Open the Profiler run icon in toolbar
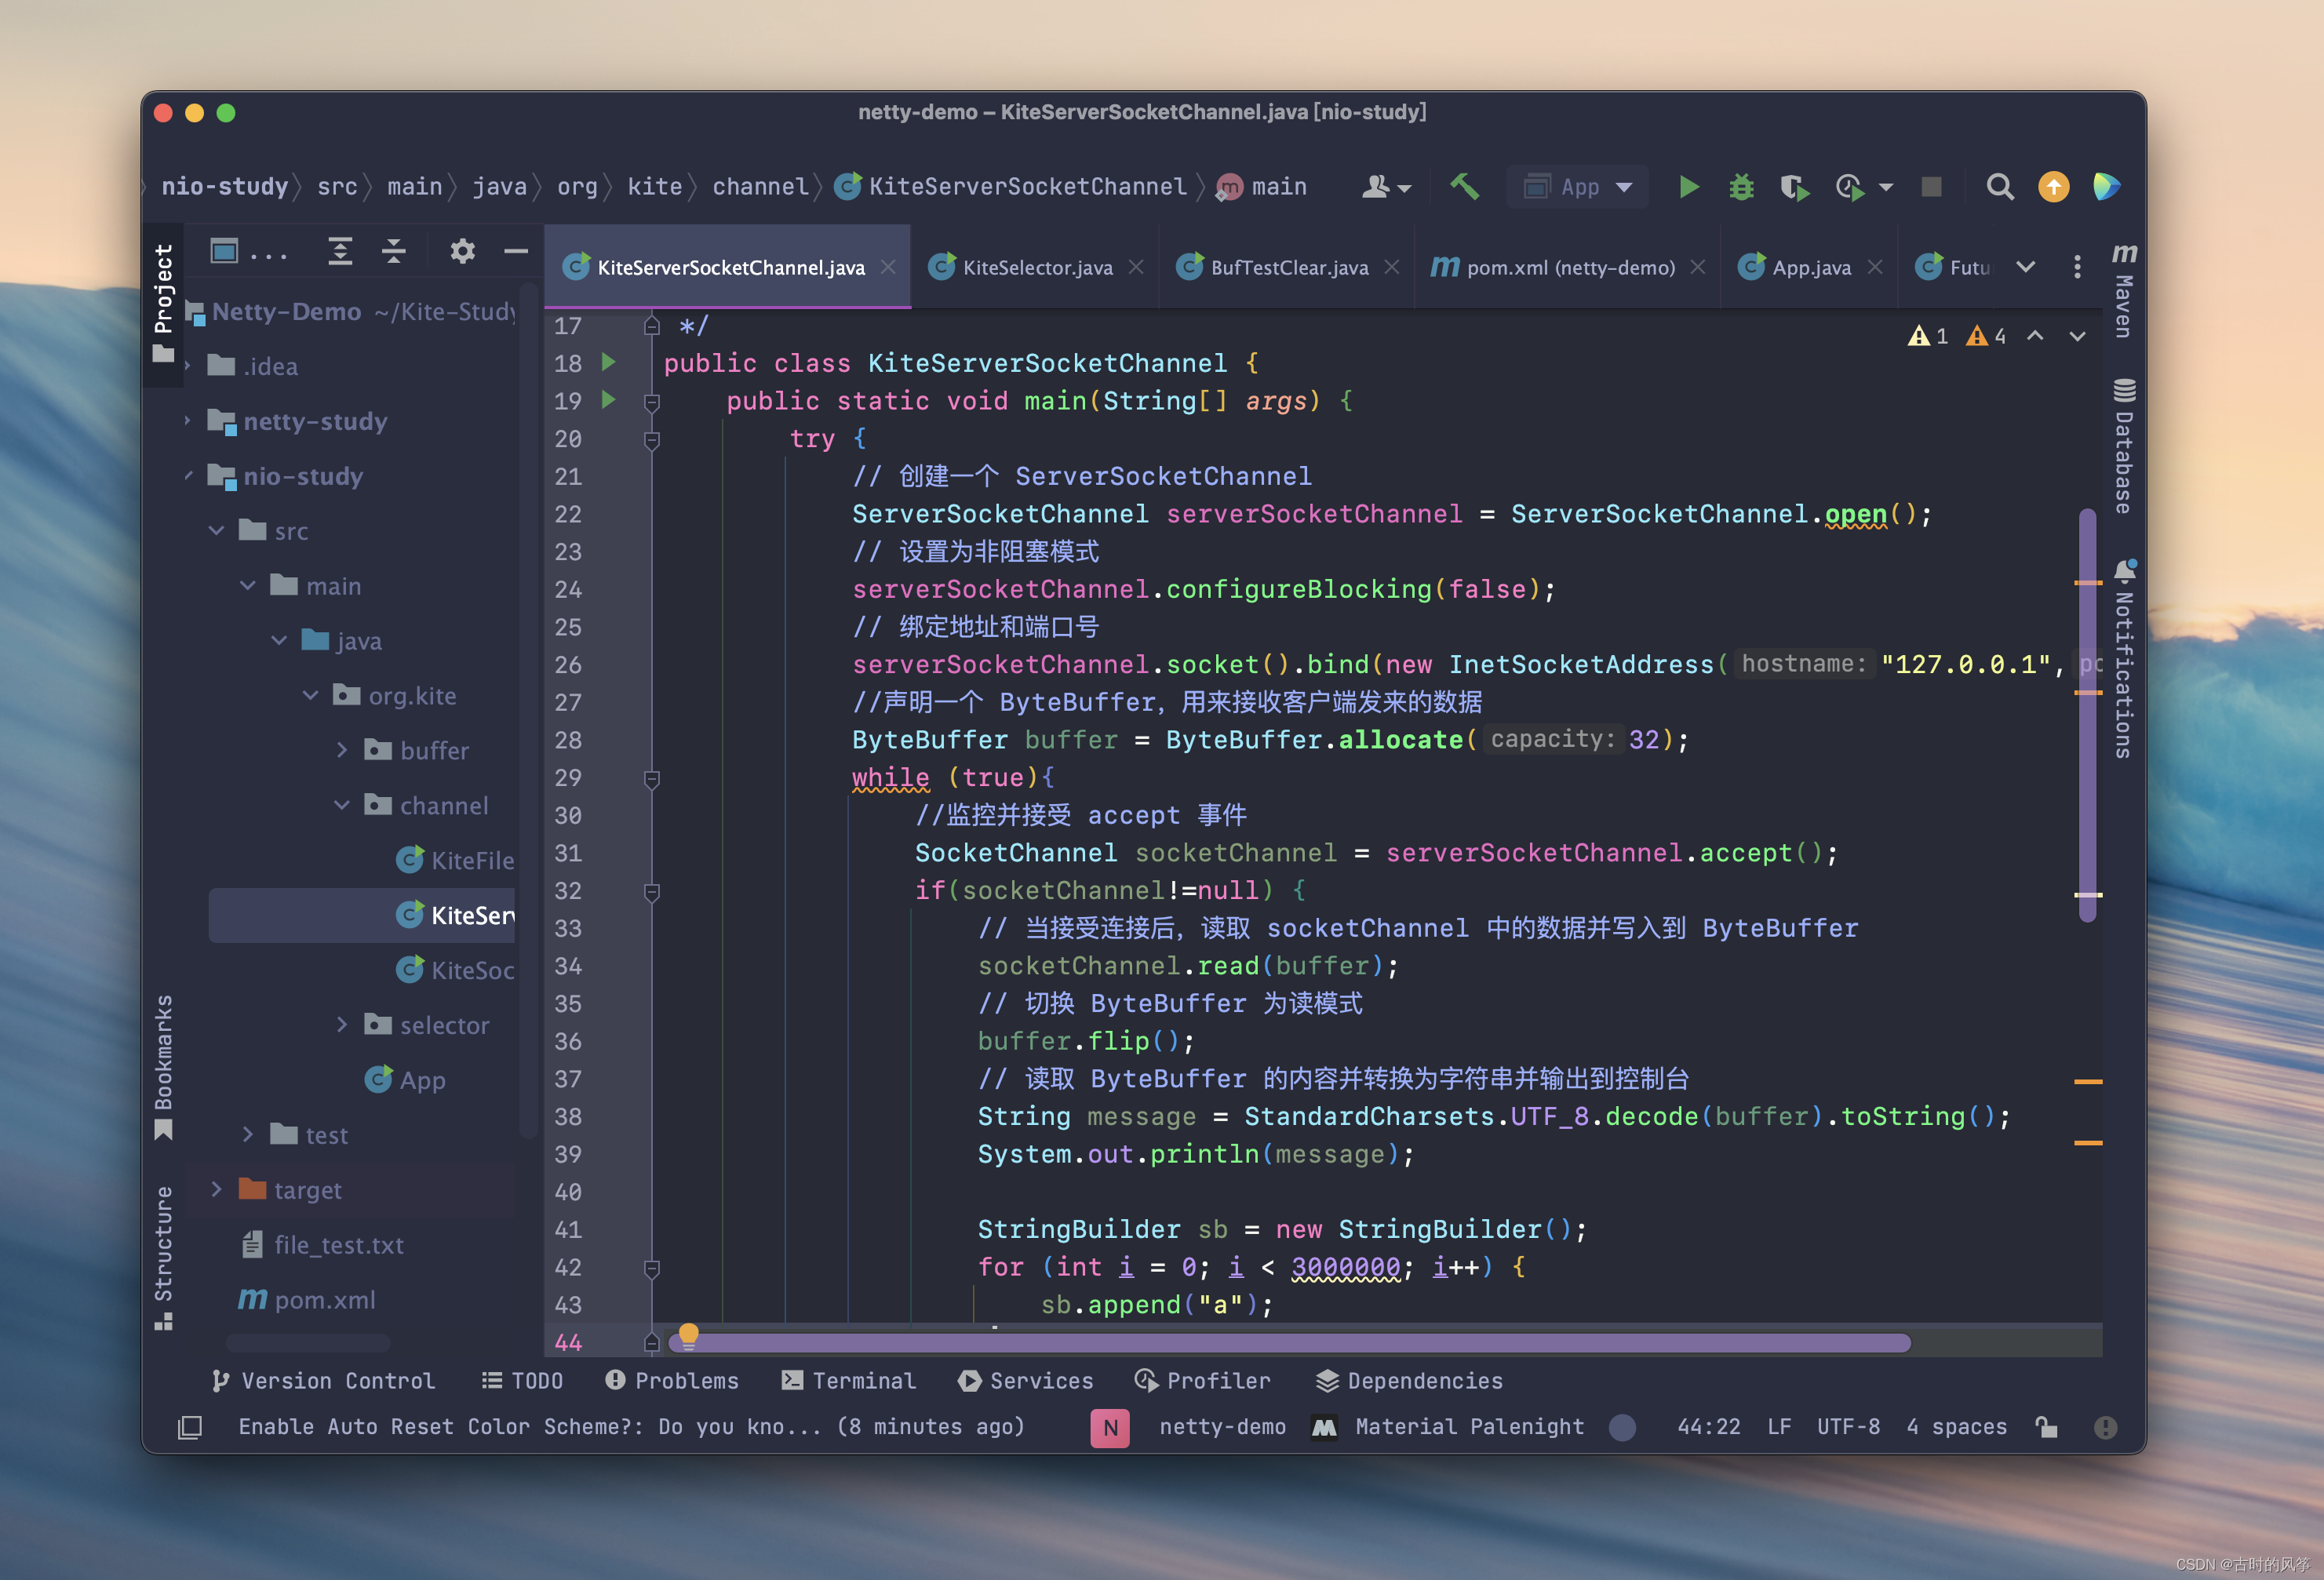Image resolution: width=2324 pixels, height=1580 pixels. click(x=1850, y=187)
